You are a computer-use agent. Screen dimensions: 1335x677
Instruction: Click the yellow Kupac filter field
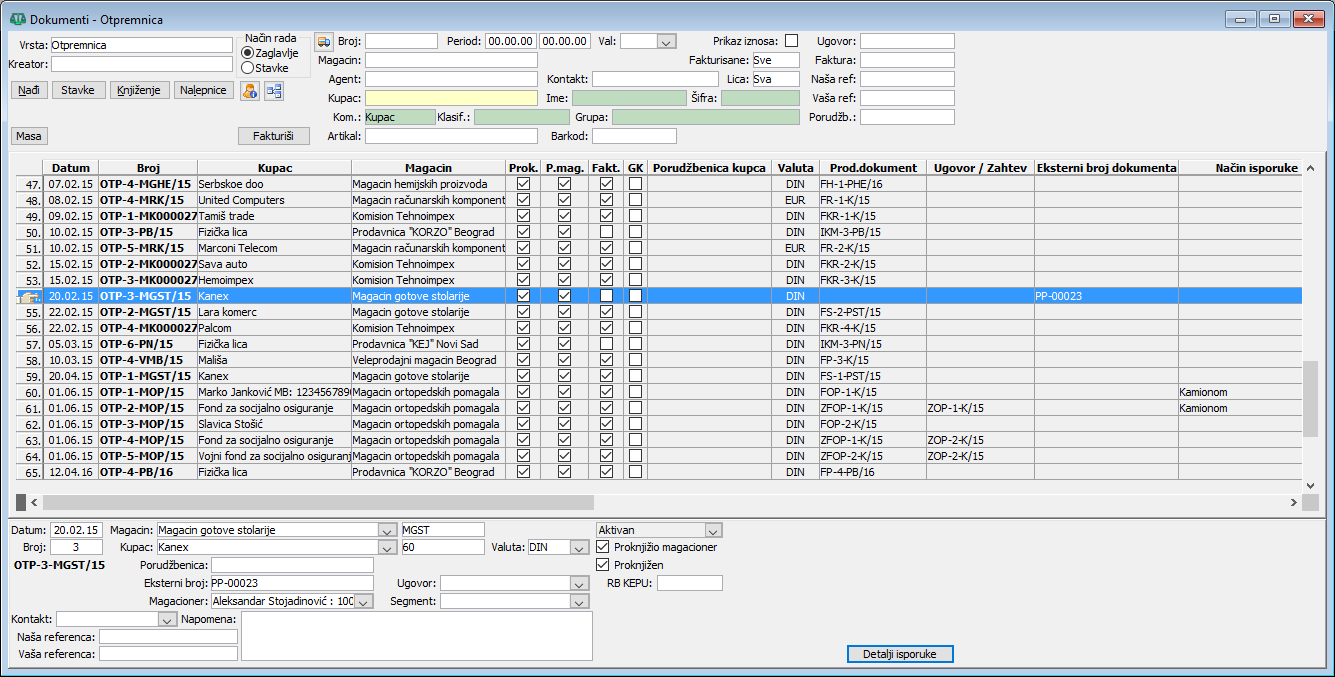tap(451, 98)
